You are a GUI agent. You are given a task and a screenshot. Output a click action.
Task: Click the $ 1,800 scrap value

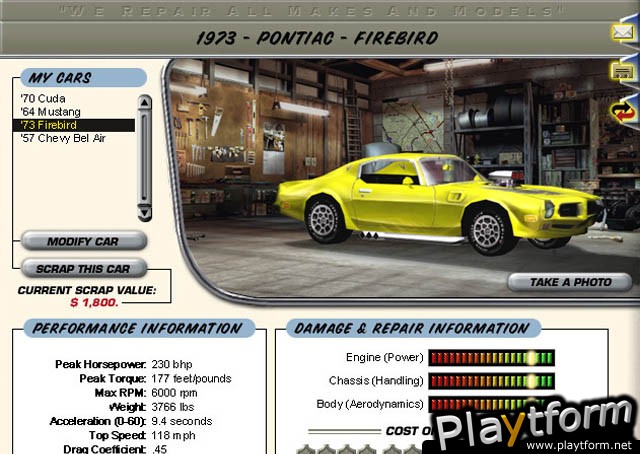(94, 303)
